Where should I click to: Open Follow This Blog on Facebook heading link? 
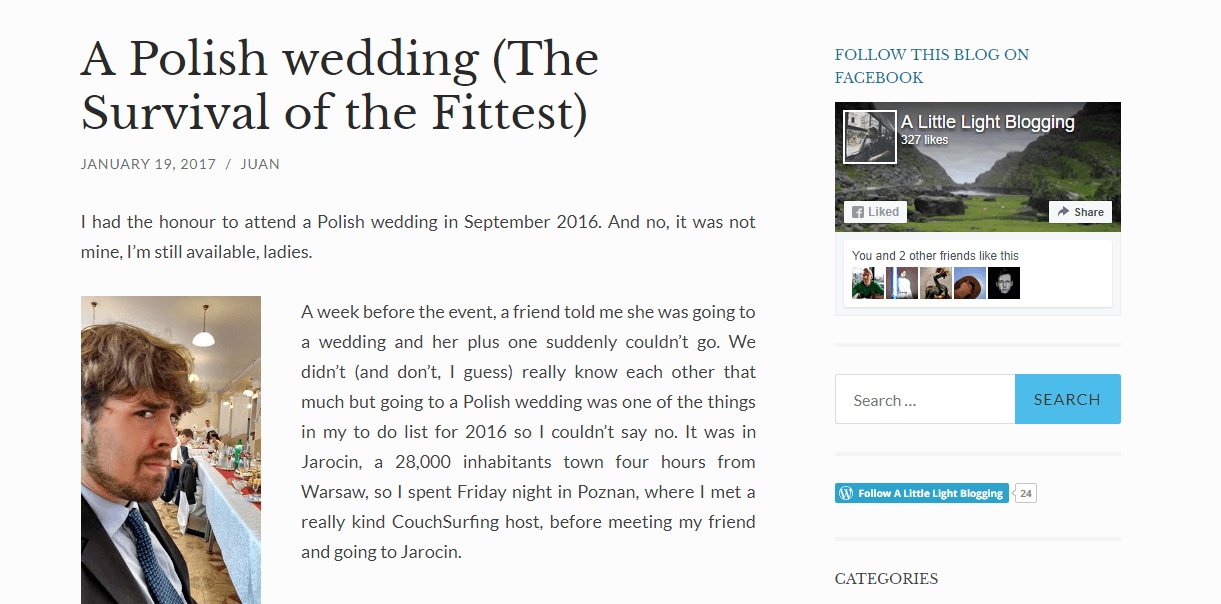tap(932, 66)
